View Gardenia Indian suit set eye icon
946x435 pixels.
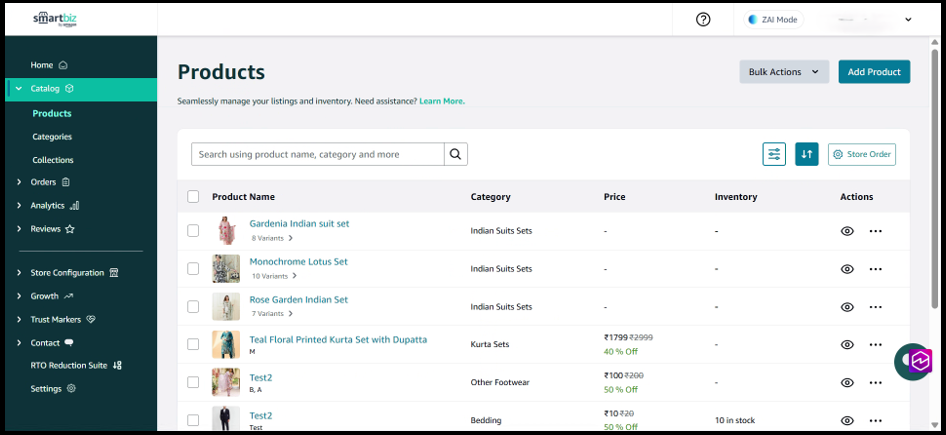[x=847, y=231]
